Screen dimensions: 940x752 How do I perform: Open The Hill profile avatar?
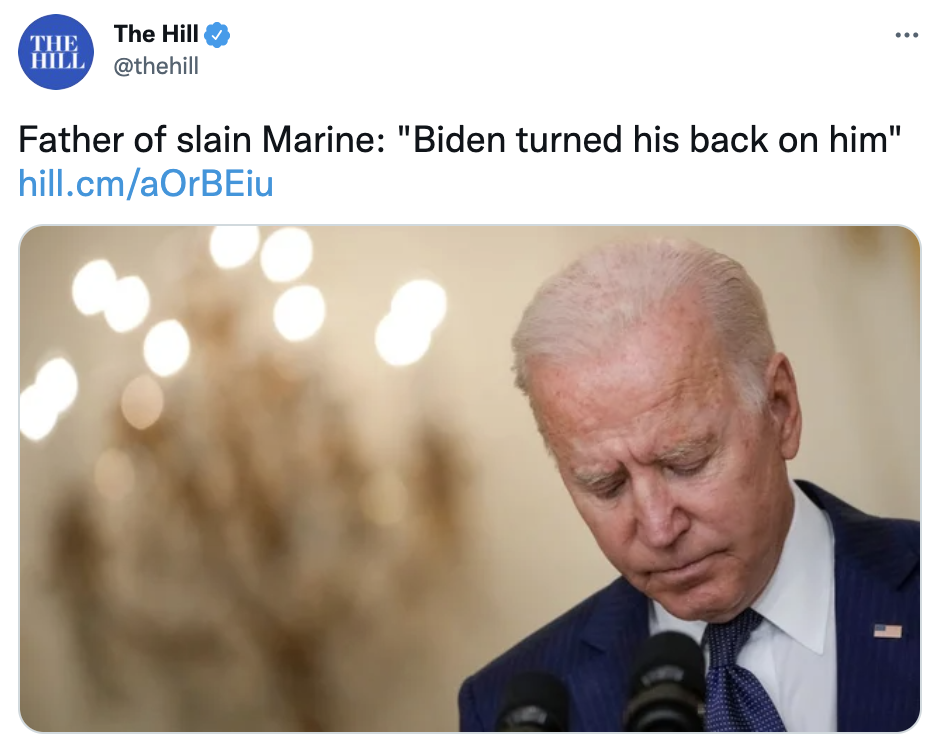(56, 52)
